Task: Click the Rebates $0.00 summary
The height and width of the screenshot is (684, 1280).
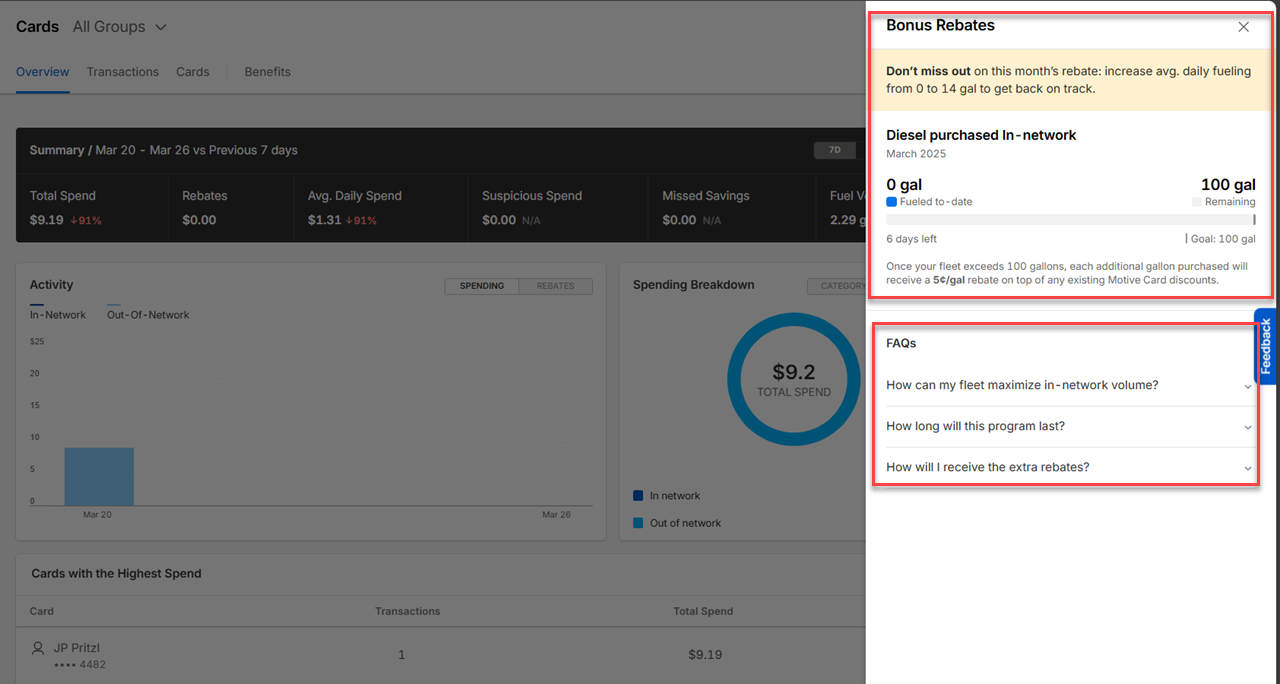Action: coord(205,208)
